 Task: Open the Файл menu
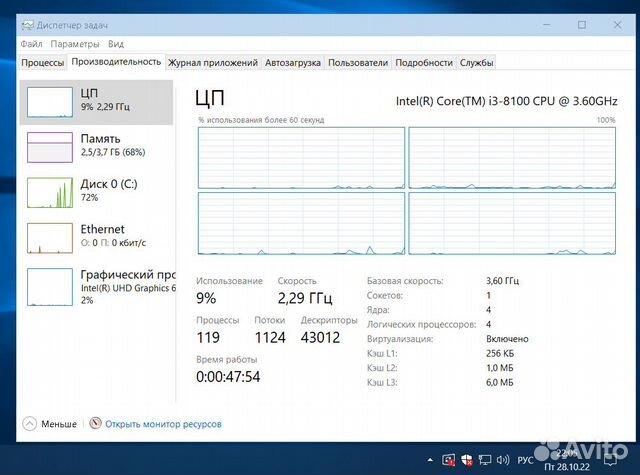click(x=31, y=44)
